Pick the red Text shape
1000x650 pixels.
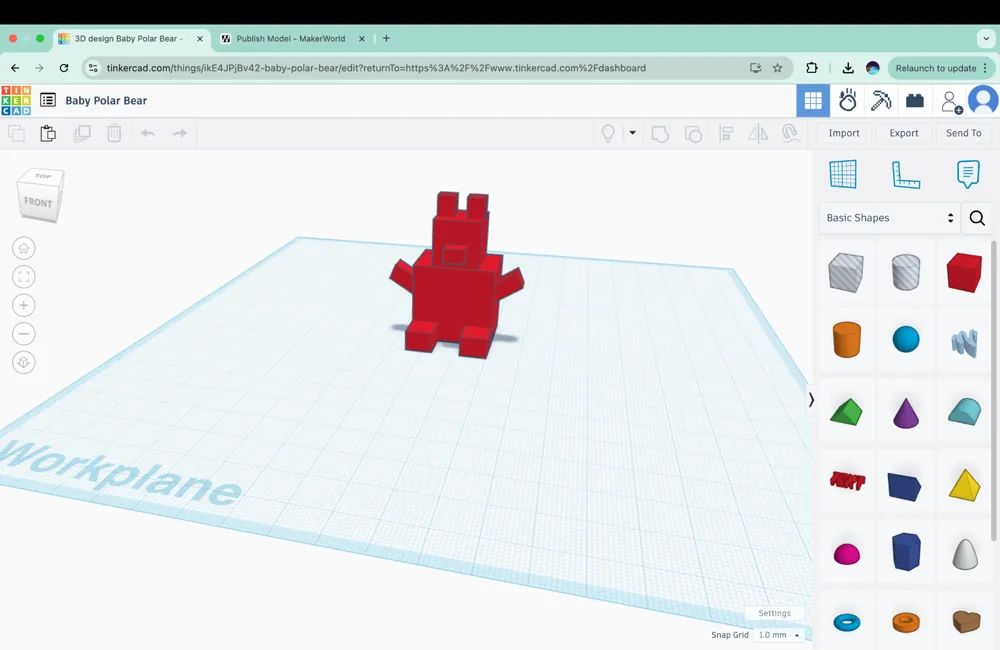[x=847, y=480]
